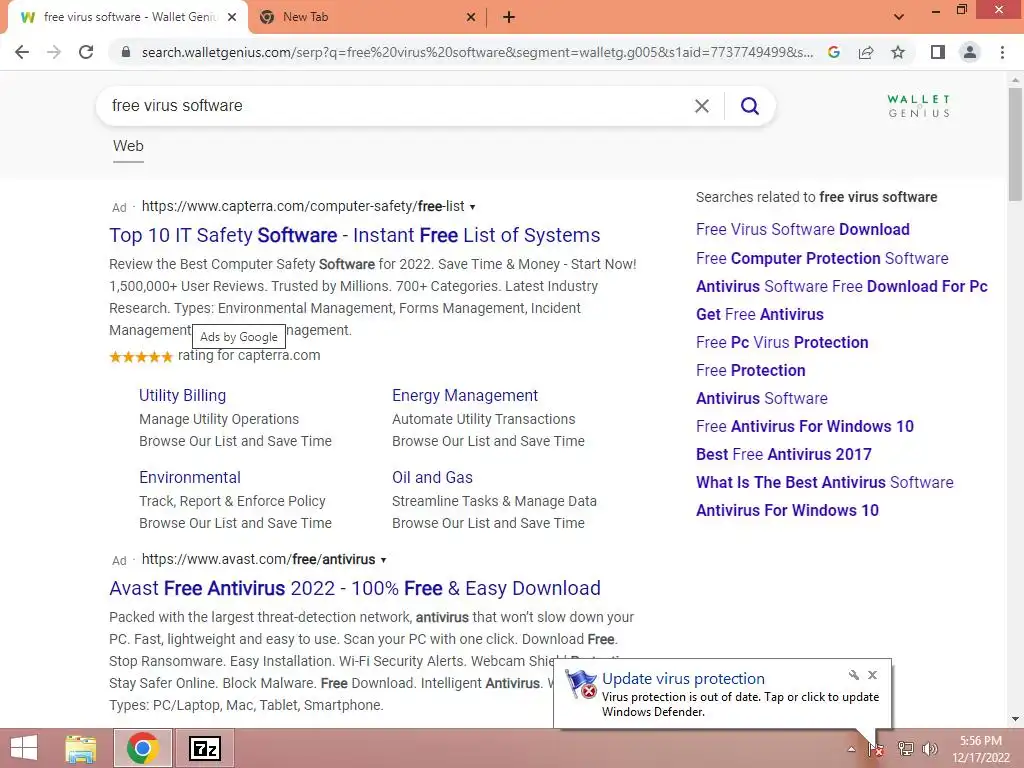Bookmark this page with the star icon

pyautogui.click(x=898, y=52)
